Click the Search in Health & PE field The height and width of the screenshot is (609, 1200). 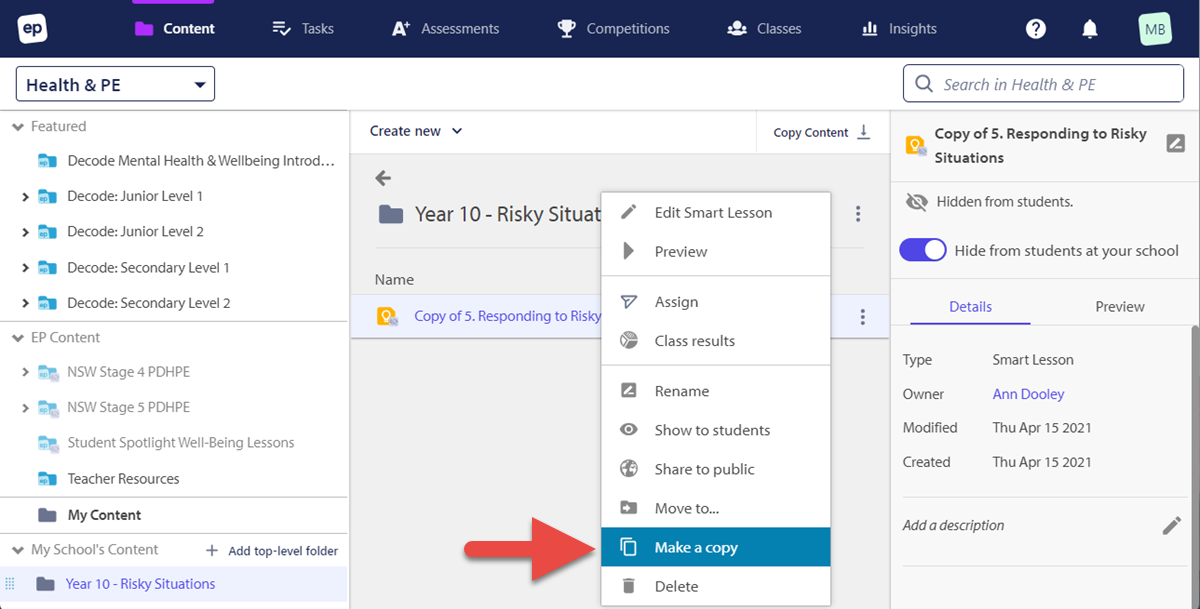(x=1043, y=84)
